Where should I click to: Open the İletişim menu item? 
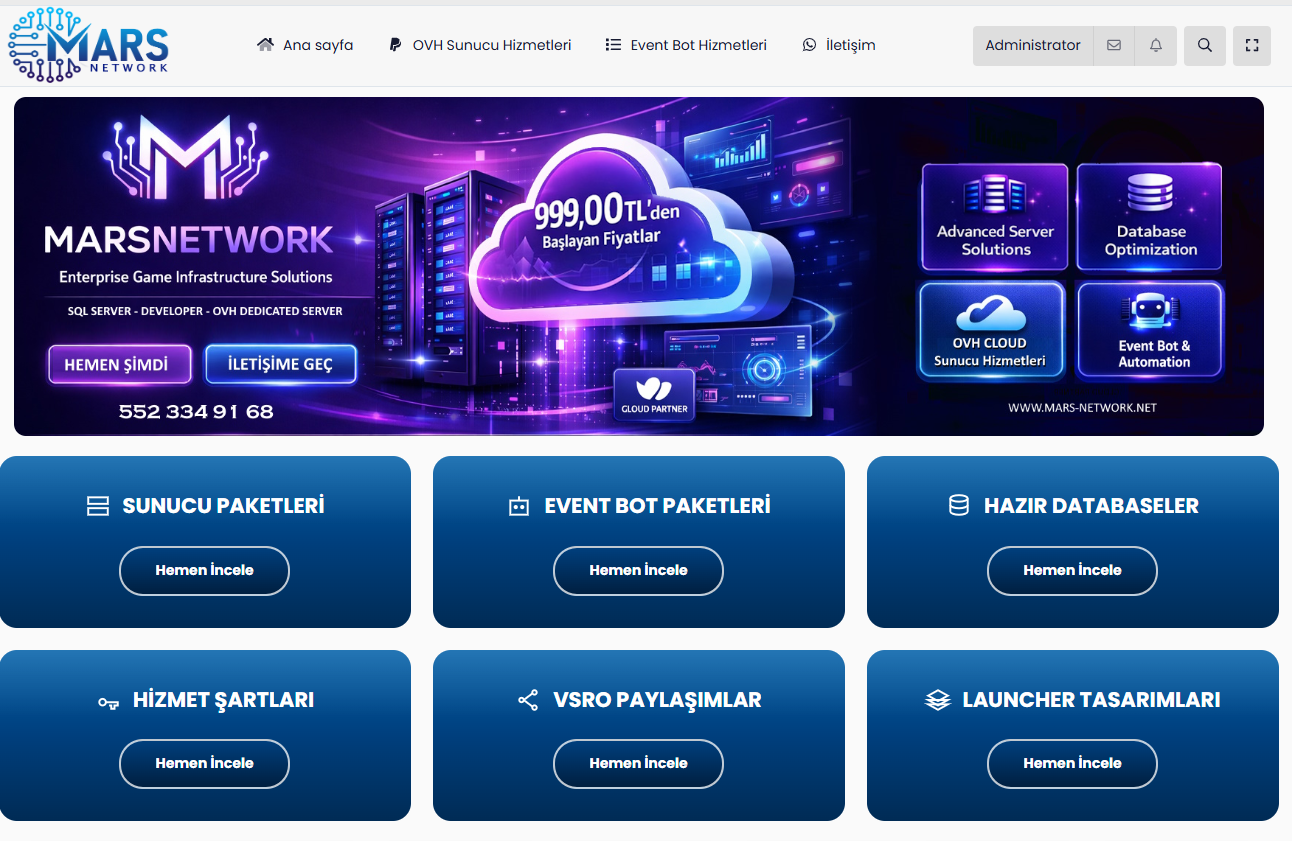tap(838, 45)
